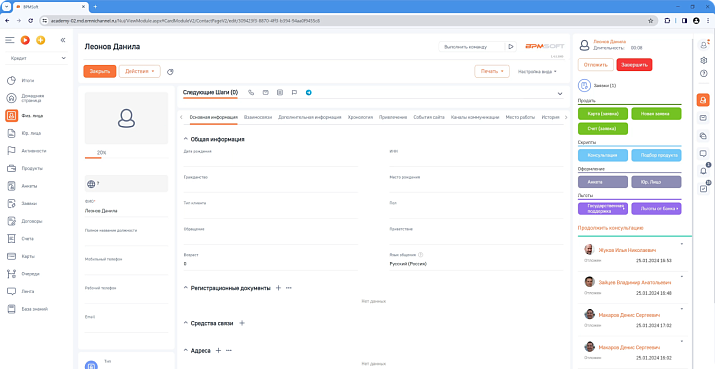This screenshot has width=715, height=369.
Task: Switch to the Хронология tab
Action: click(360, 117)
